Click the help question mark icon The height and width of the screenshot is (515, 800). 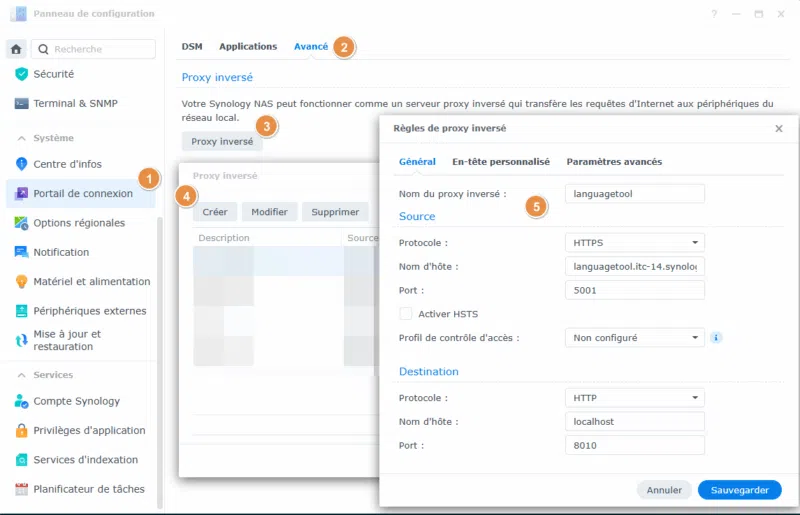[x=714, y=14]
